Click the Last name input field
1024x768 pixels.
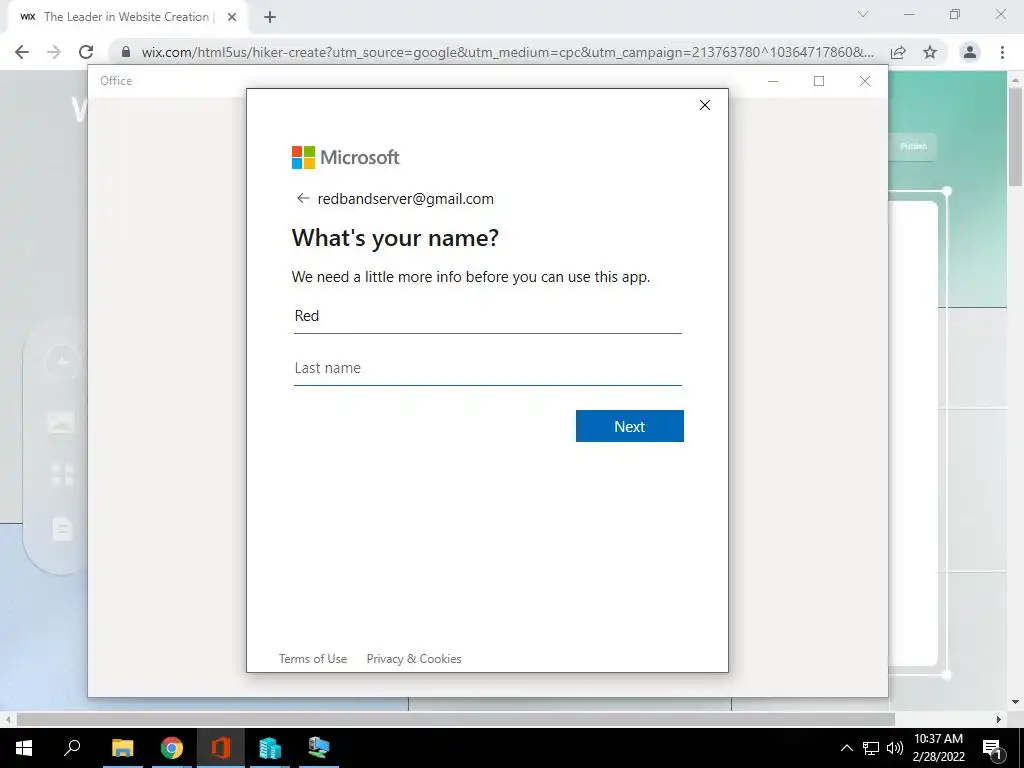click(488, 368)
